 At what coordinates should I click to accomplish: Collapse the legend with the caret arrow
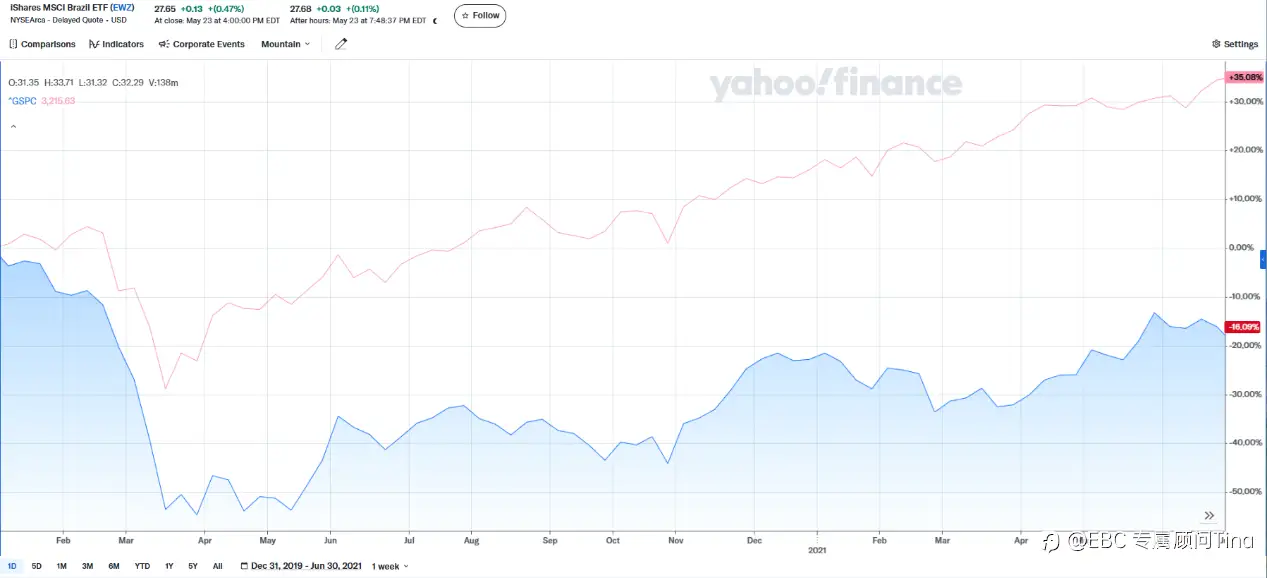(13, 127)
